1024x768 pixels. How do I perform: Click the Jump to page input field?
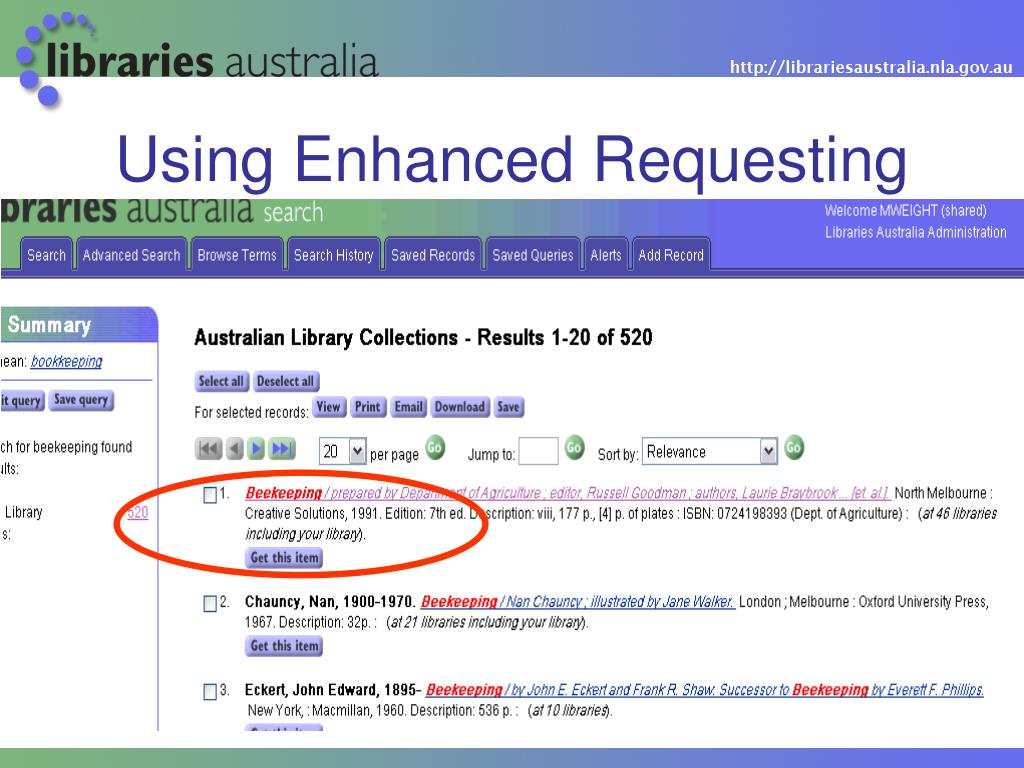coord(539,451)
